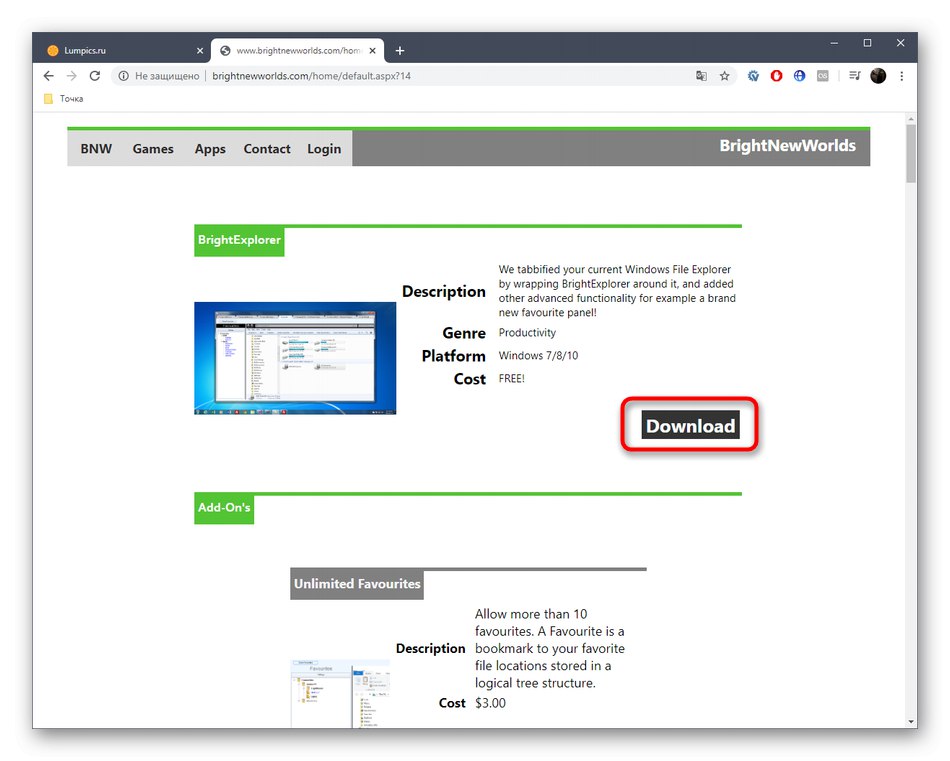Open a new tab with plus button

(400, 51)
